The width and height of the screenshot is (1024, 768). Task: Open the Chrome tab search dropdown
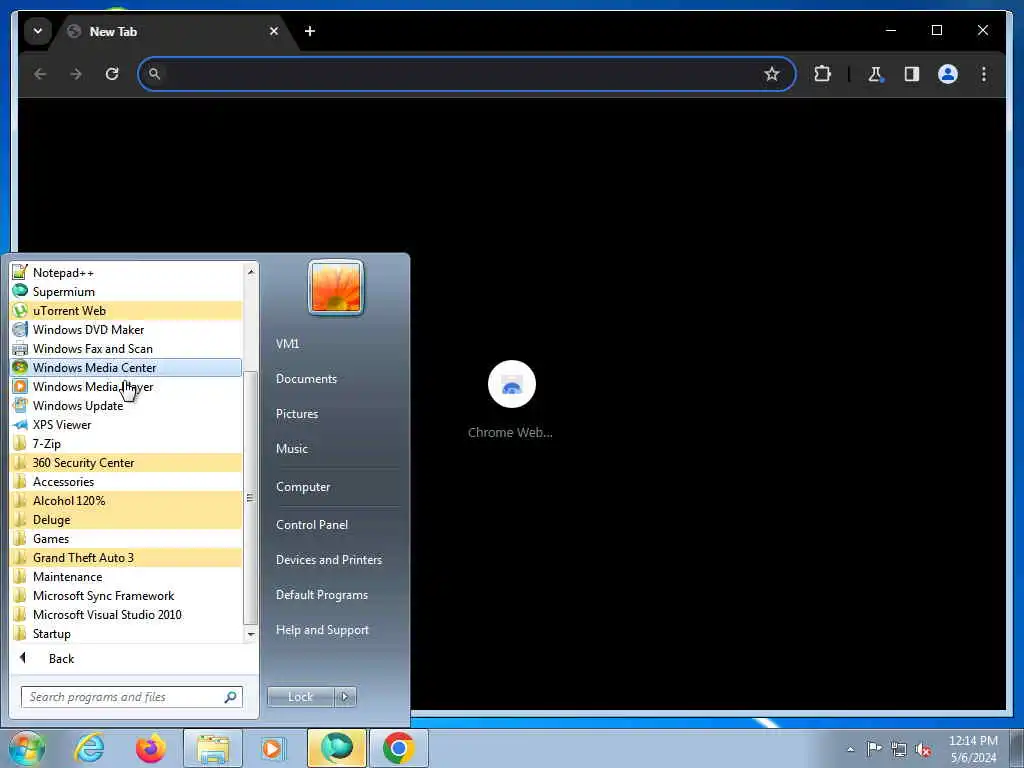(38, 31)
